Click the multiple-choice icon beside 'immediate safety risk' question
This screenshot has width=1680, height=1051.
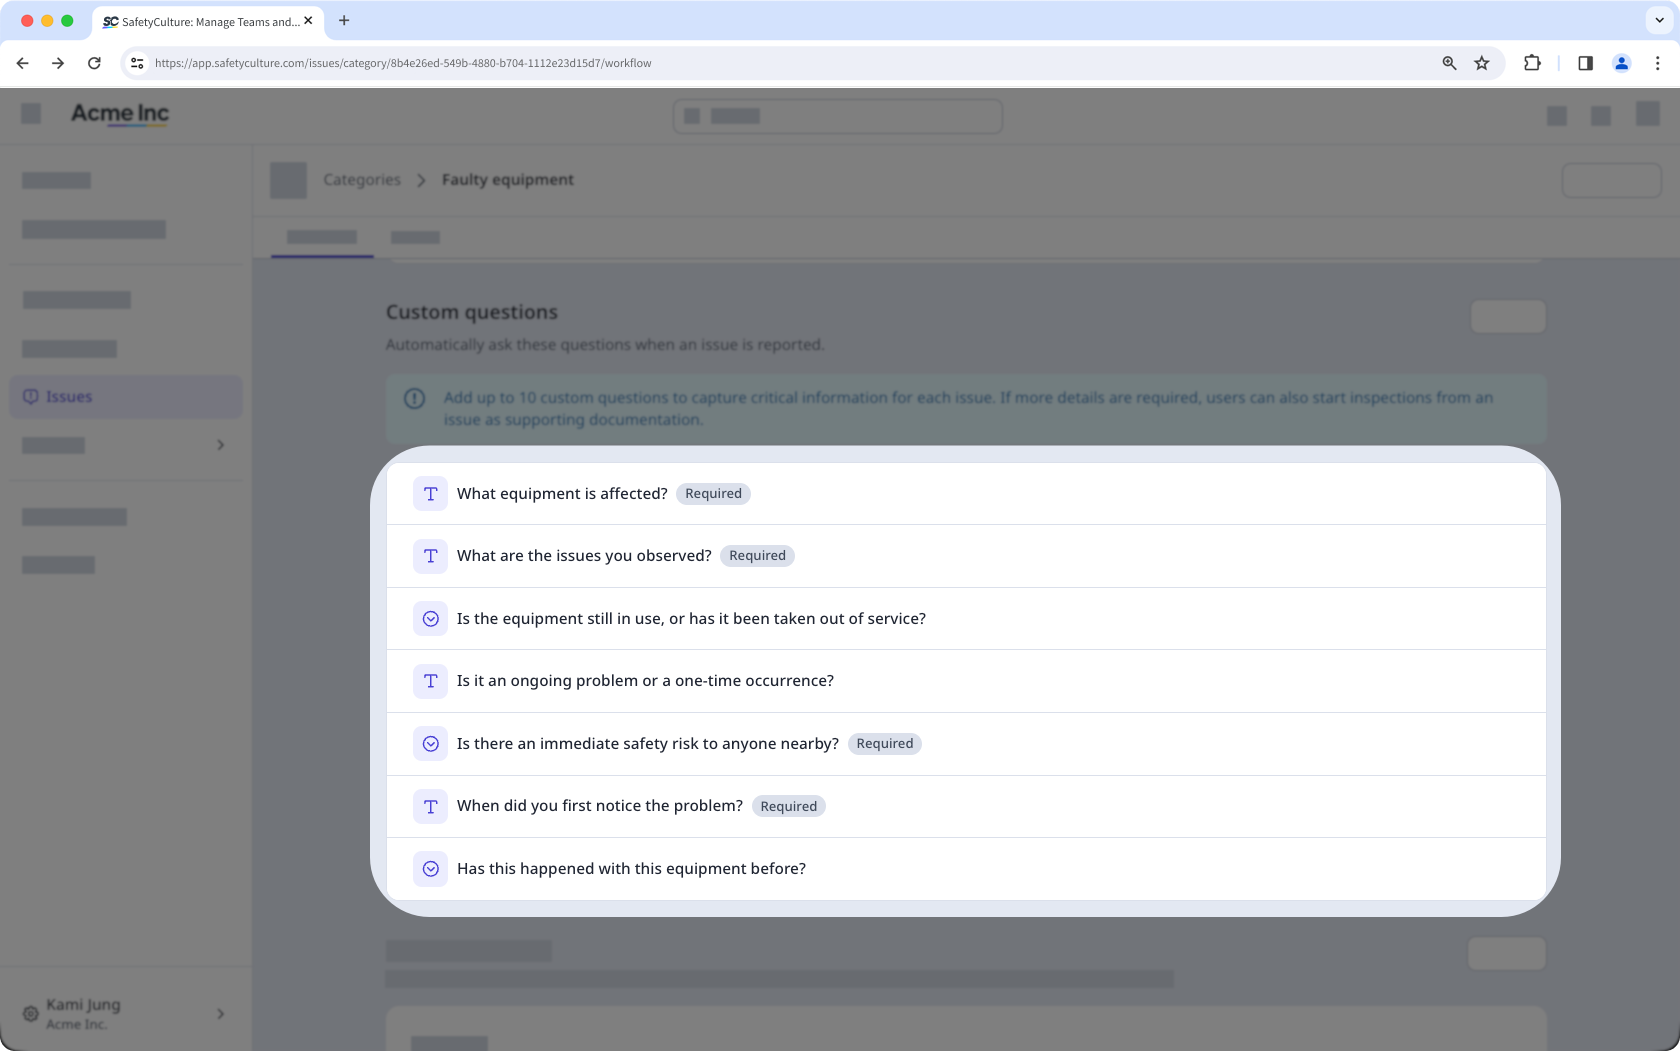[430, 744]
